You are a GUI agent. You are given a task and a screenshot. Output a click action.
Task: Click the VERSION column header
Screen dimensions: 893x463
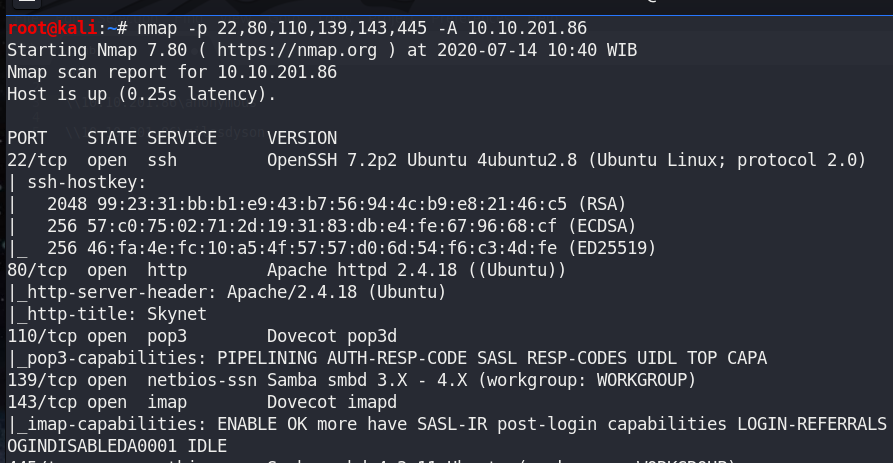click(302, 138)
